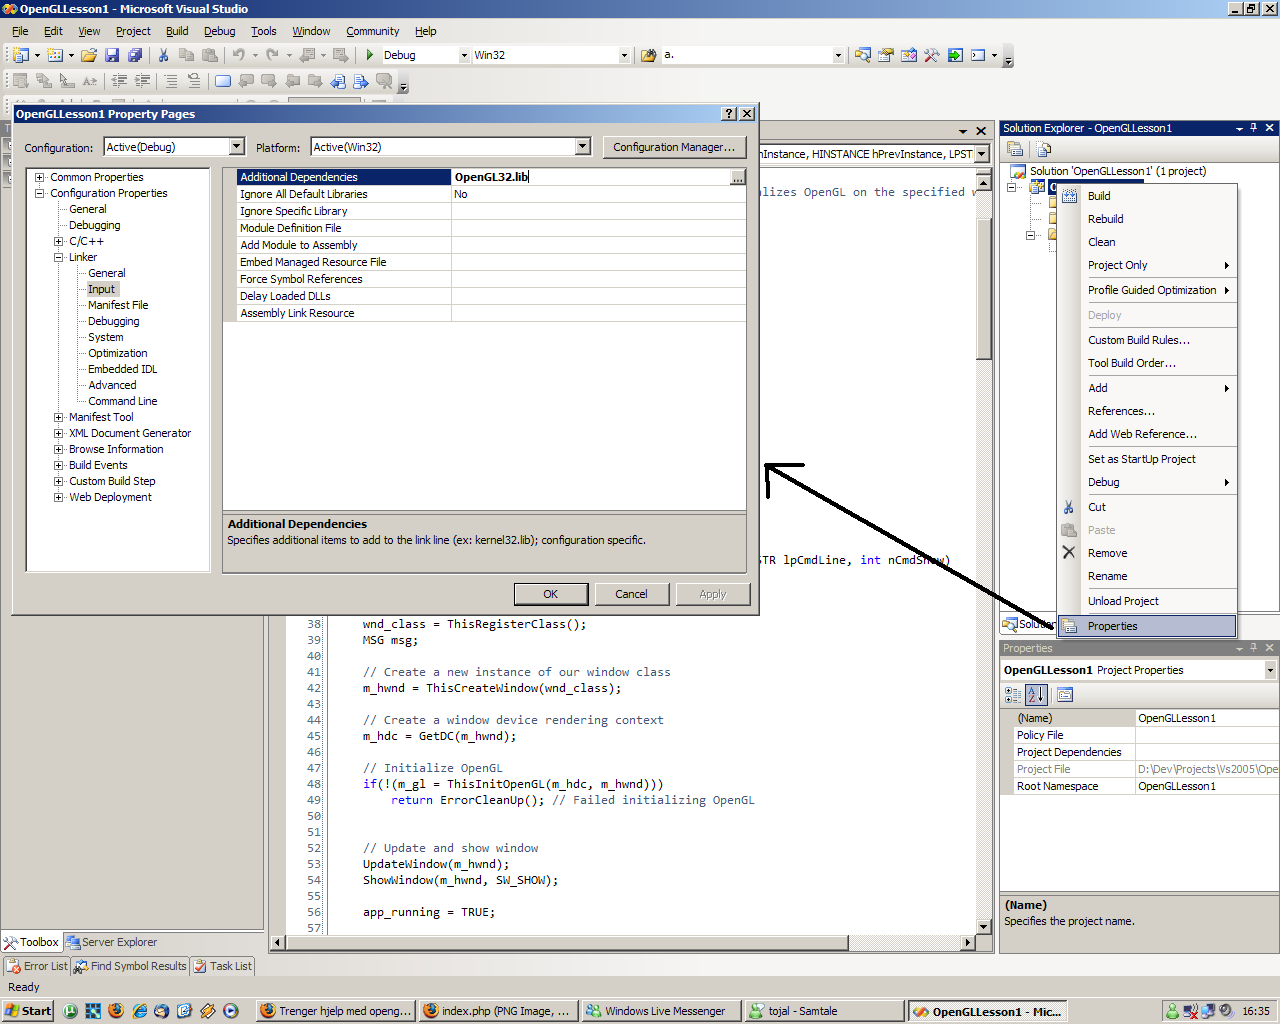The height and width of the screenshot is (1024, 1280).
Task: Click the Copy toolbar icon
Action: pyautogui.click(x=186, y=55)
